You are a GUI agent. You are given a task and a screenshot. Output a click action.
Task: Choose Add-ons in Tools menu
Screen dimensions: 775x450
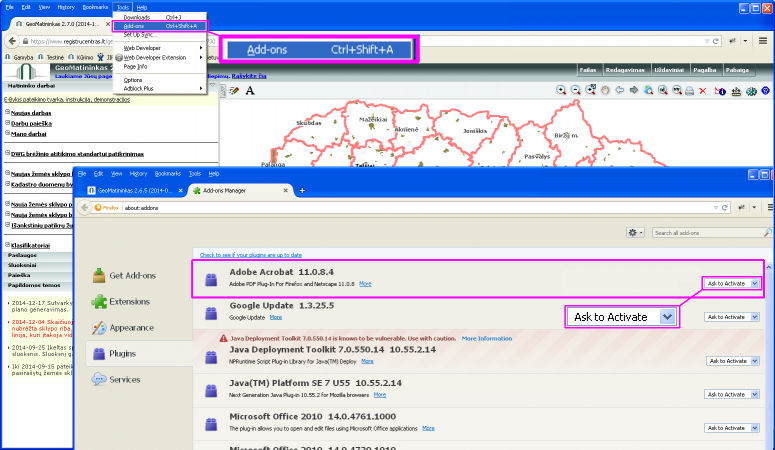click(x=160, y=26)
